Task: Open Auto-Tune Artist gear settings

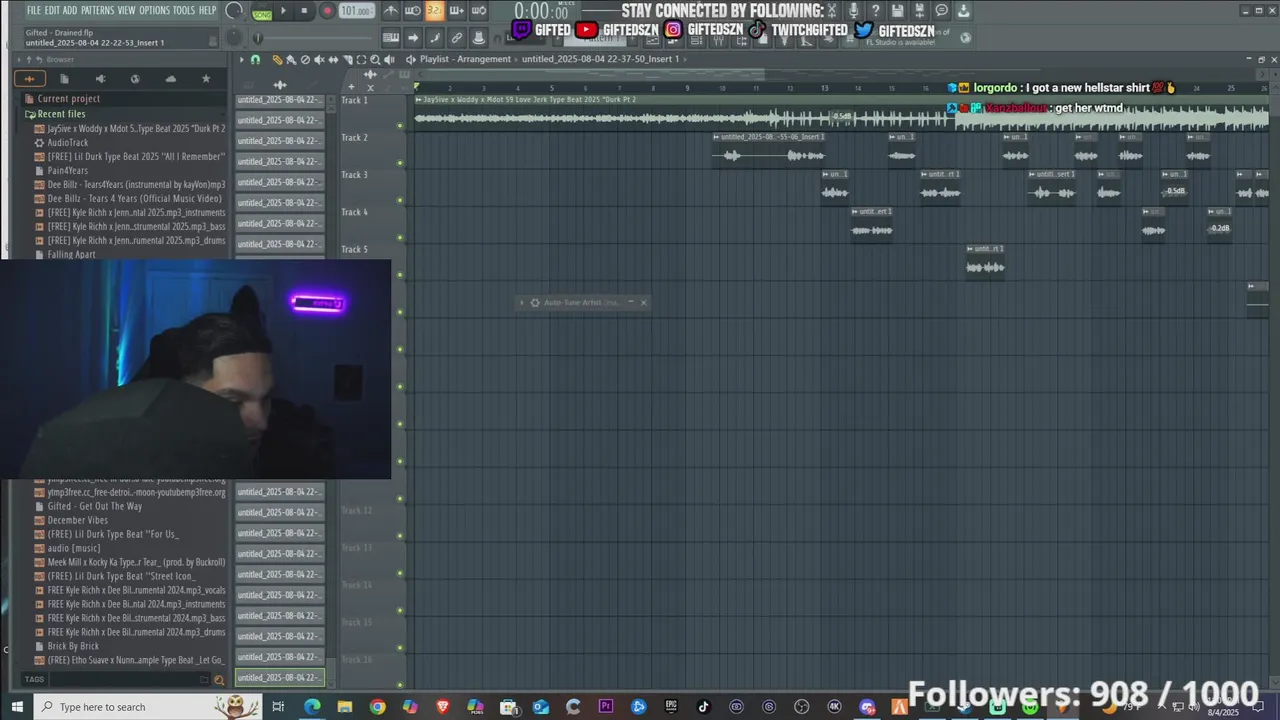Action: click(x=534, y=302)
